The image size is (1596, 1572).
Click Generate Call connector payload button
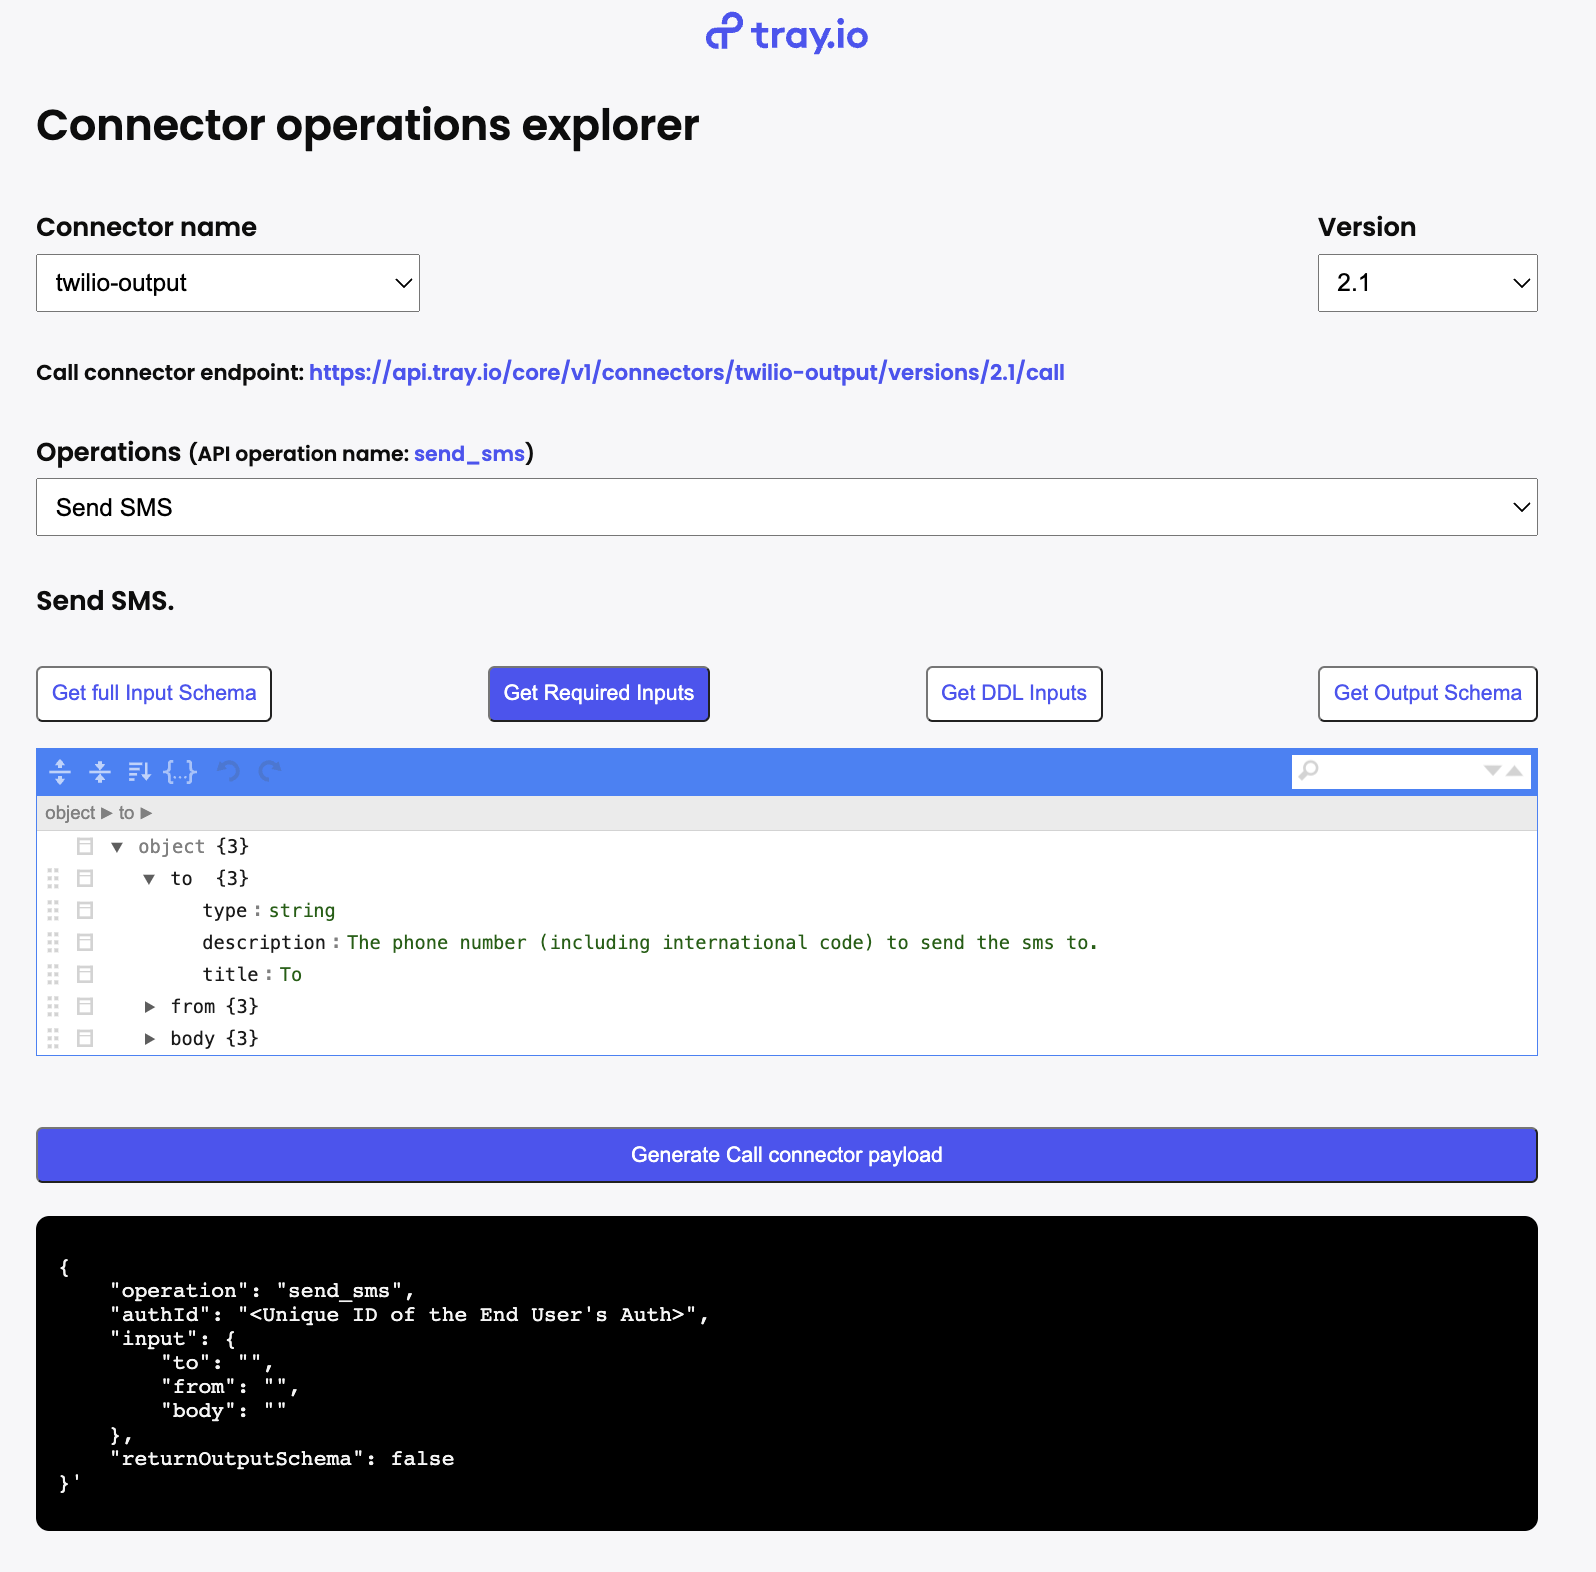click(787, 1155)
